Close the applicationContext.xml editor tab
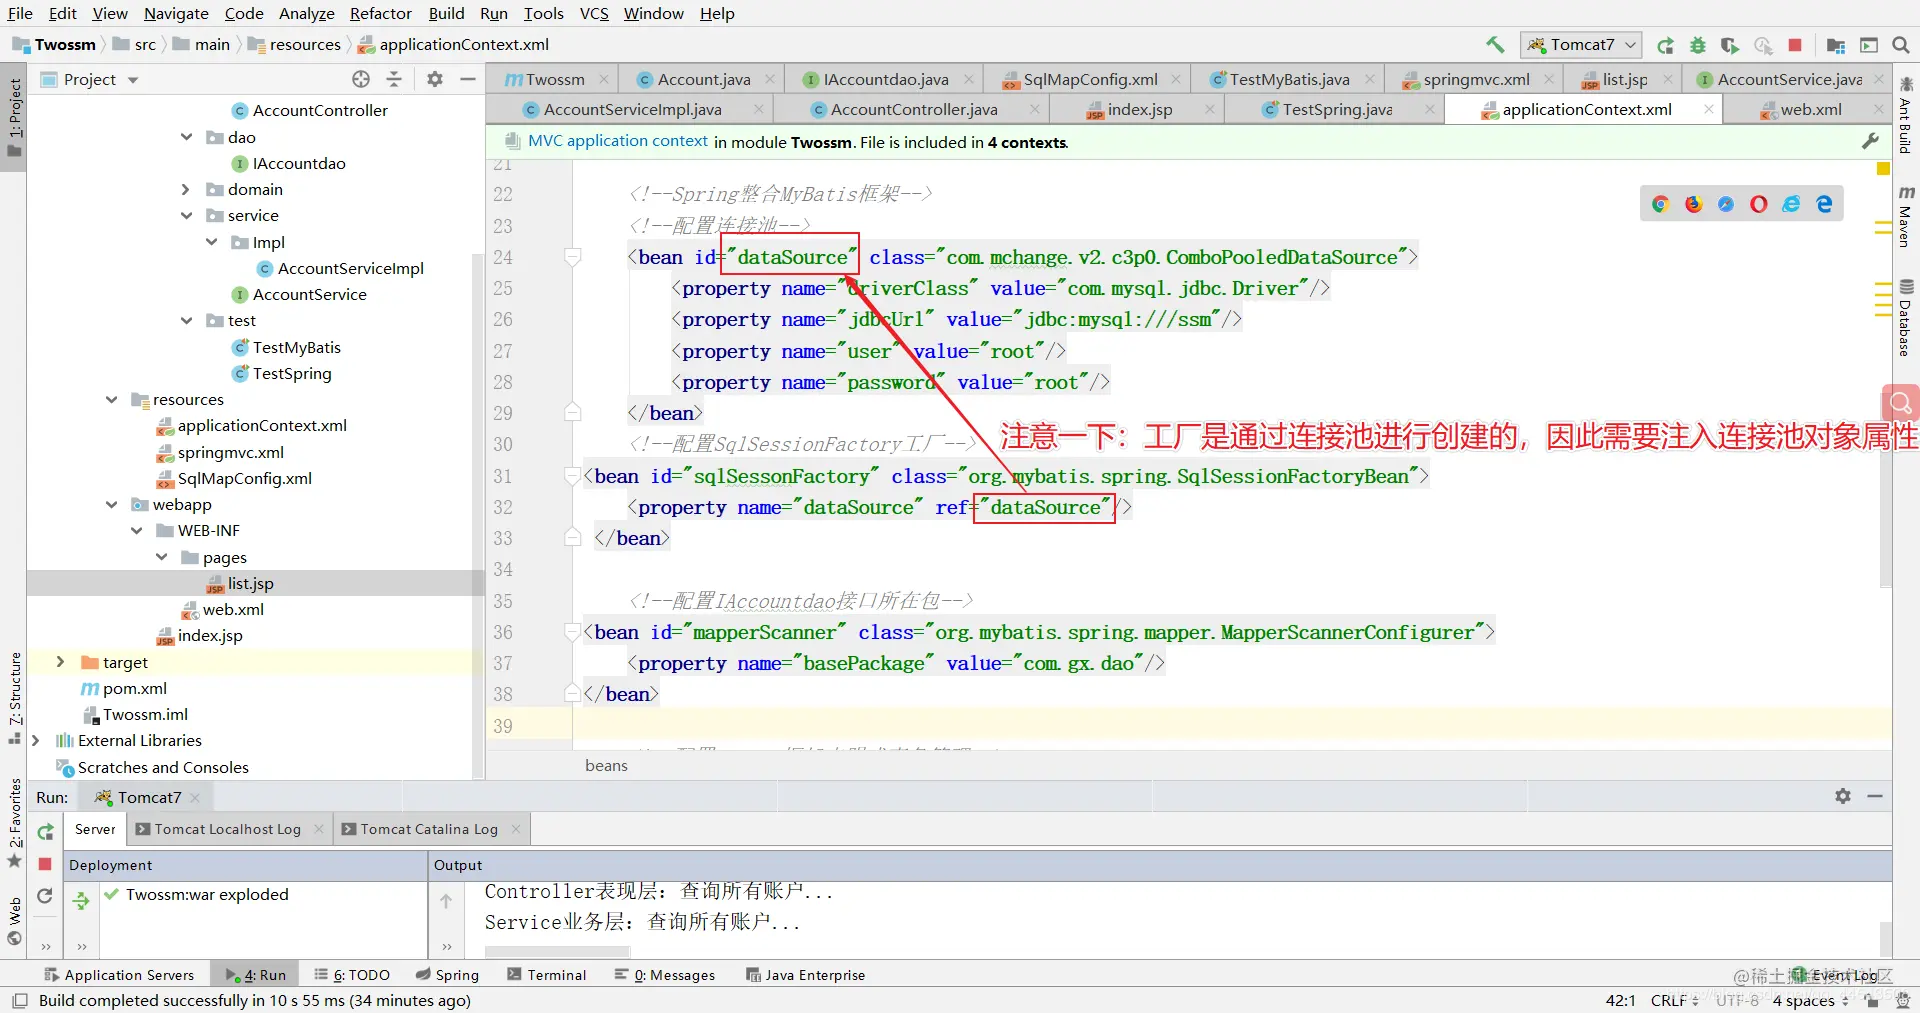 tap(1708, 109)
